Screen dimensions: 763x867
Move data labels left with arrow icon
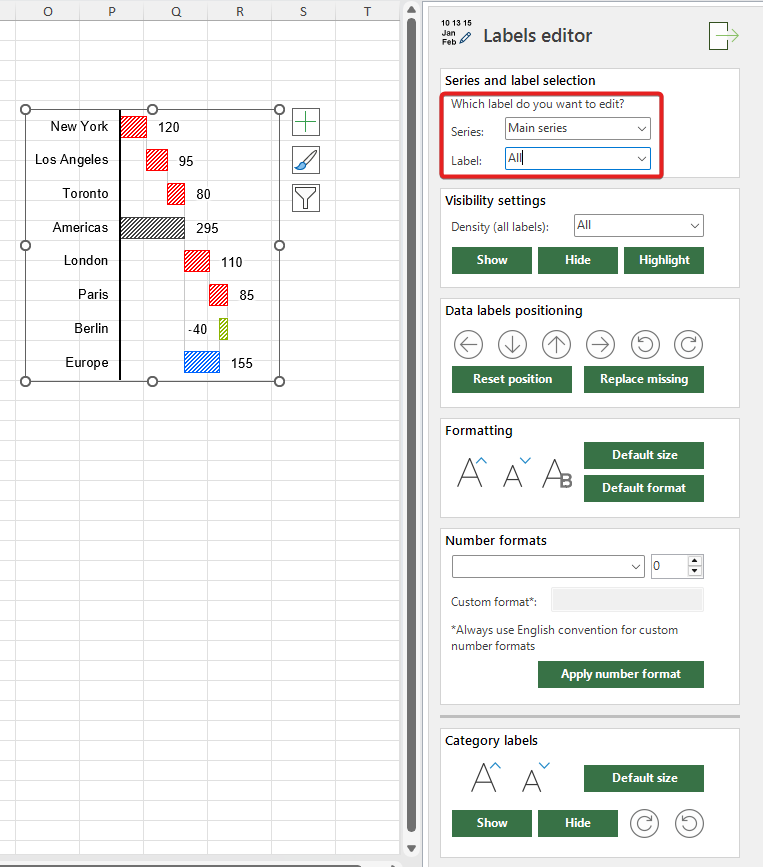click(468, 345)
